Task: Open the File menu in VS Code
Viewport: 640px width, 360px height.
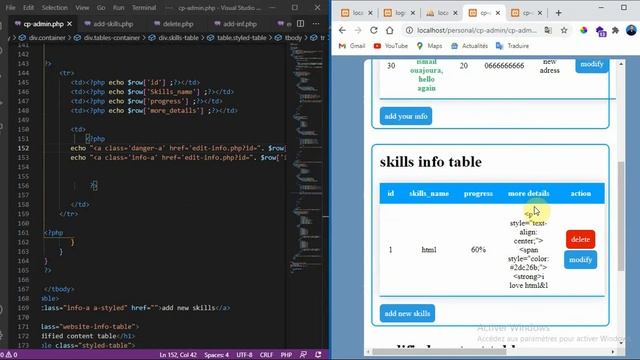Action: [11, 8]
